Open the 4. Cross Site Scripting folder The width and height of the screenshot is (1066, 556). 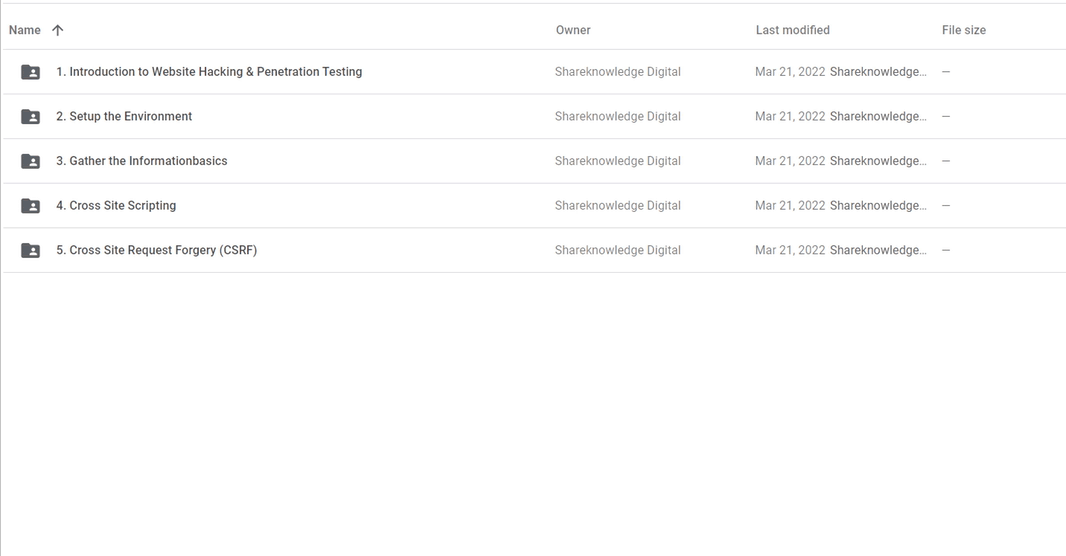coord(116,205)
